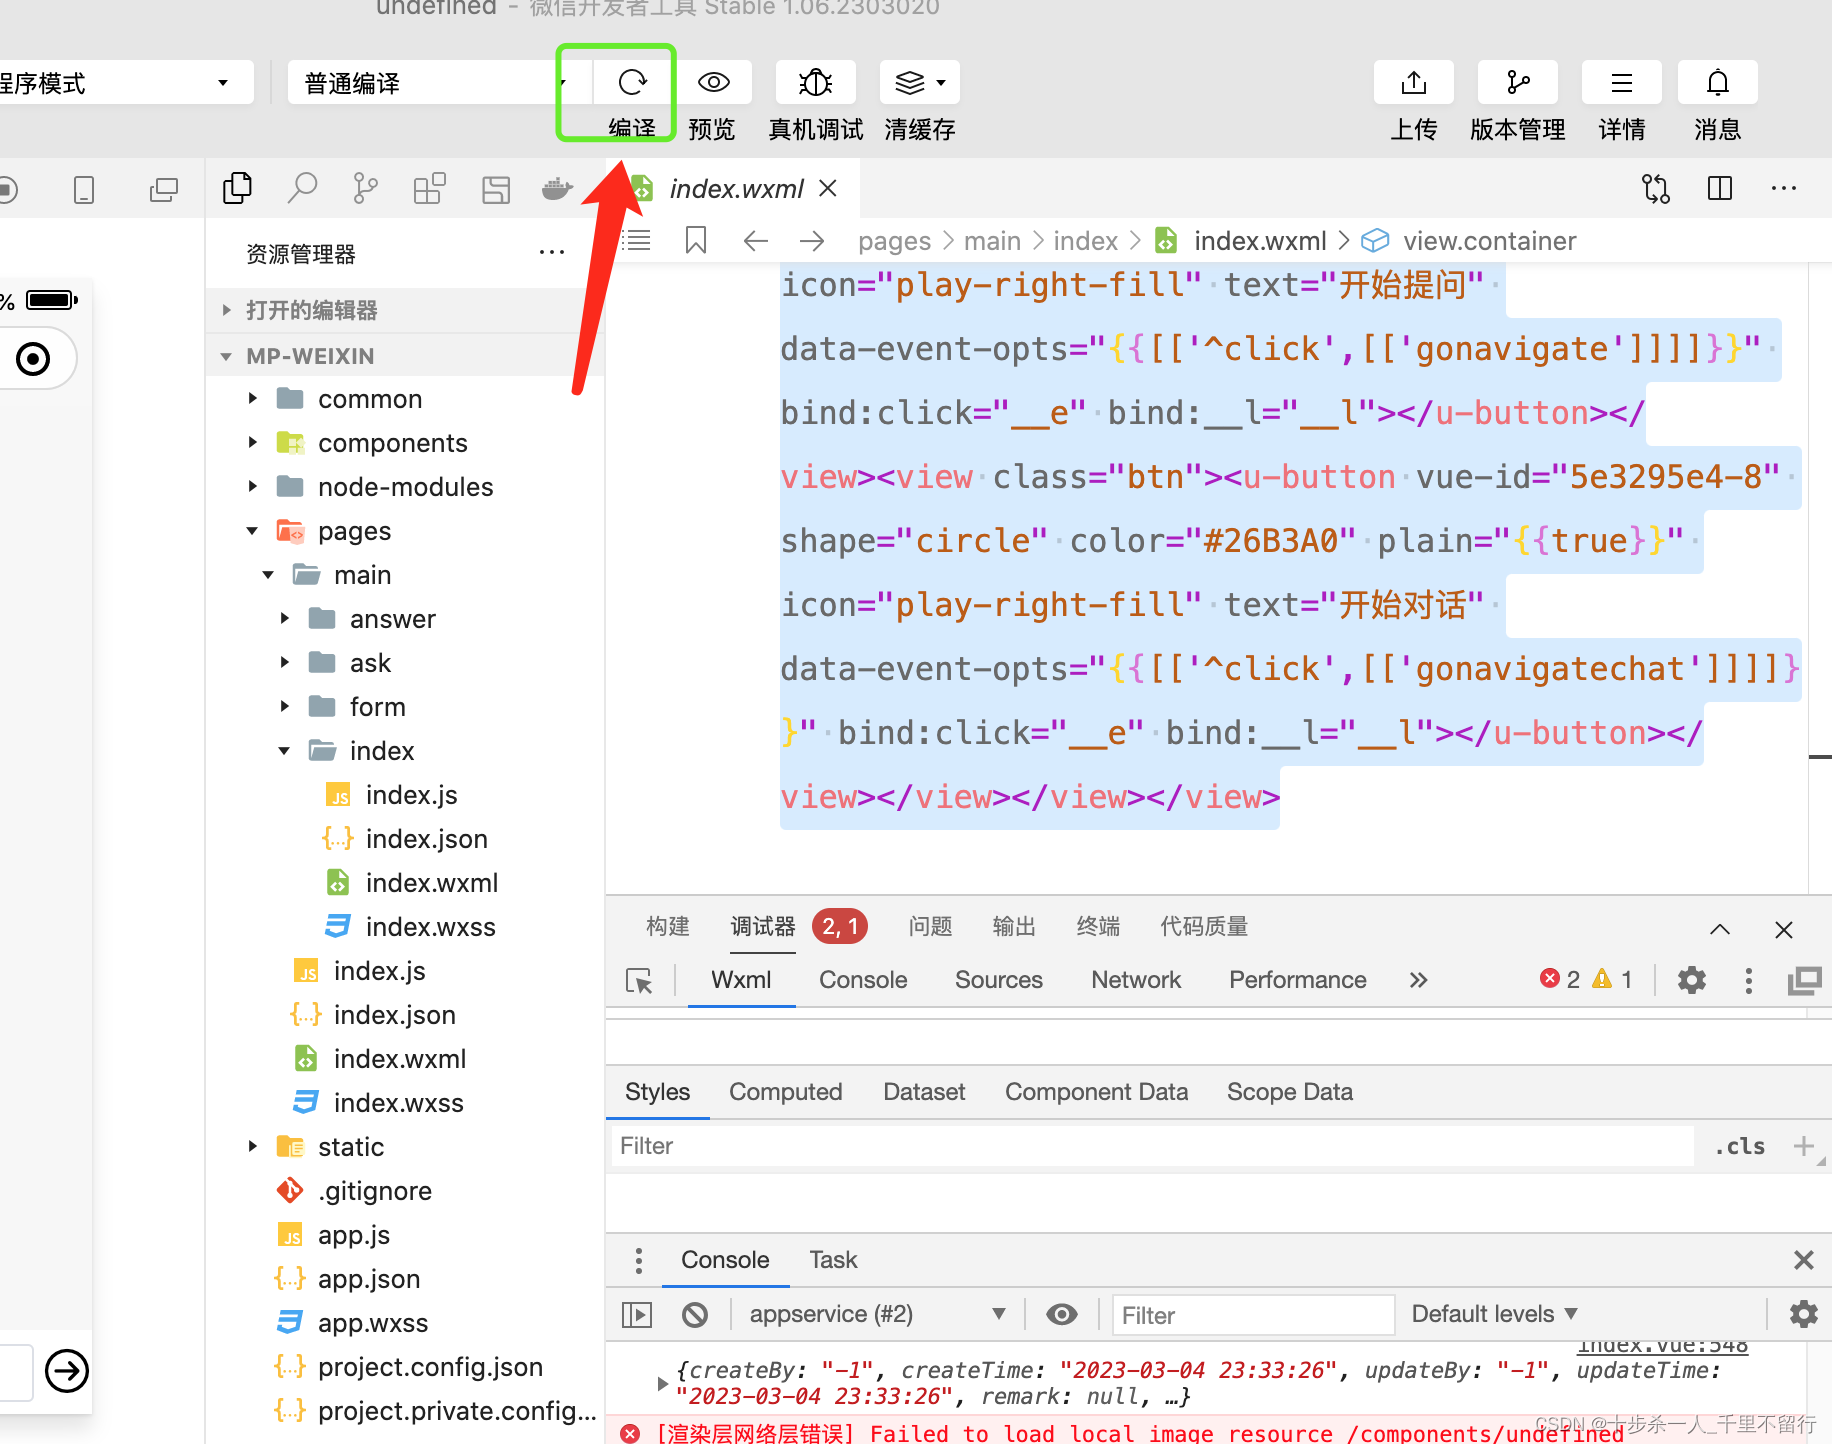The height and width of the screenshot is (1444, 1832).
Task: Open index.json under the index folder
Action: point(426,839)
